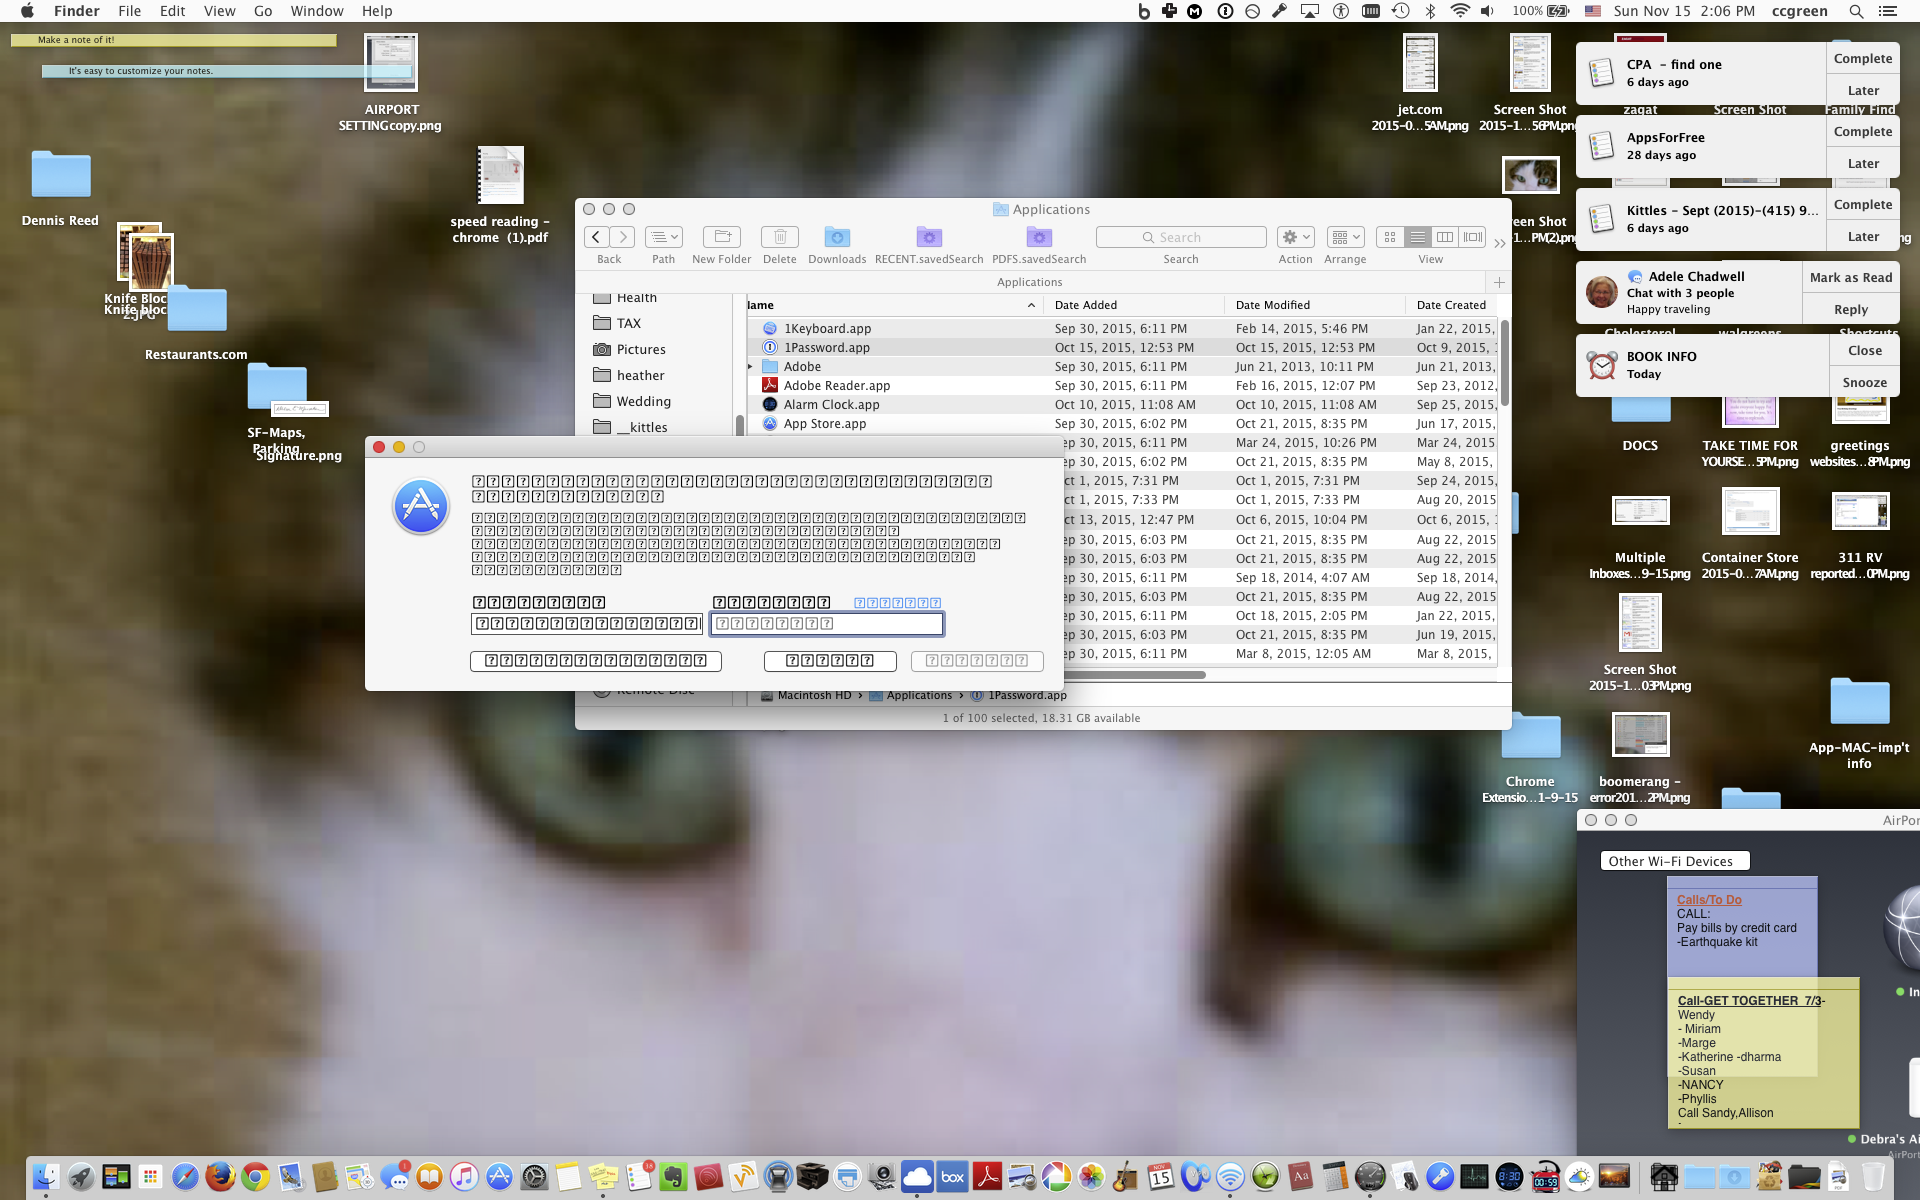Click the New Folder toolbar icon
1920x1200 pixels.
721,237
